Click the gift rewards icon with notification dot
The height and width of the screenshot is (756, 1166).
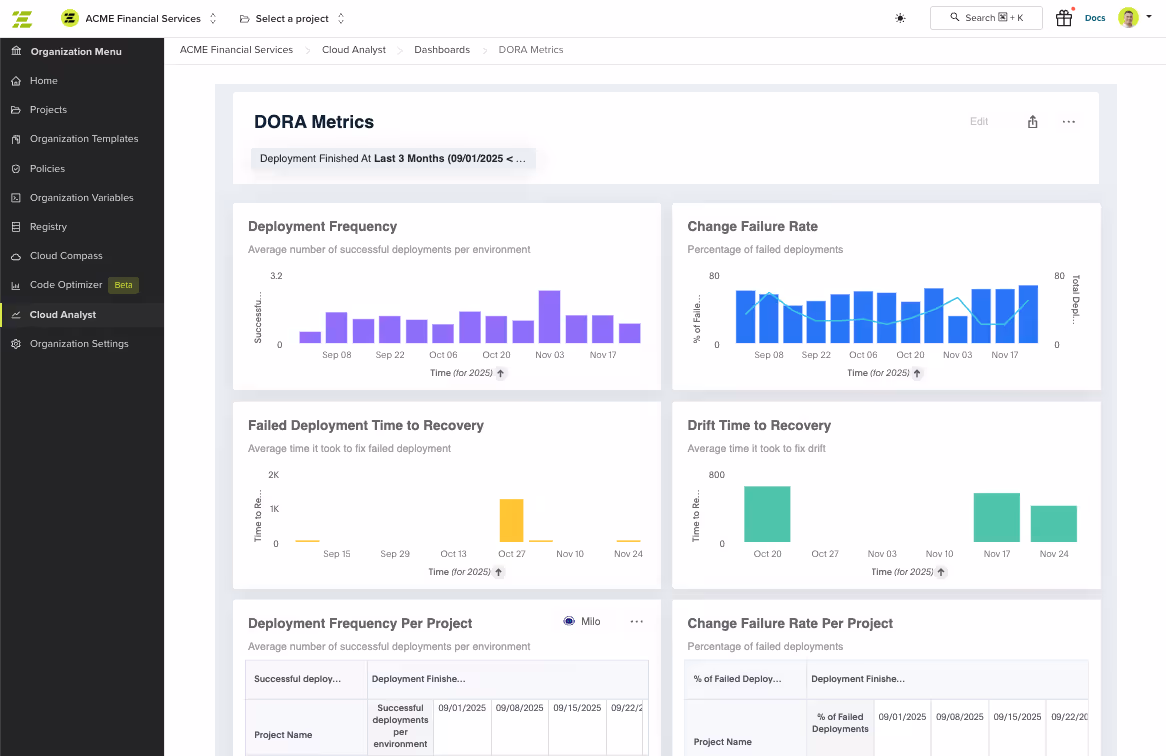click(x=1063, y=18)
